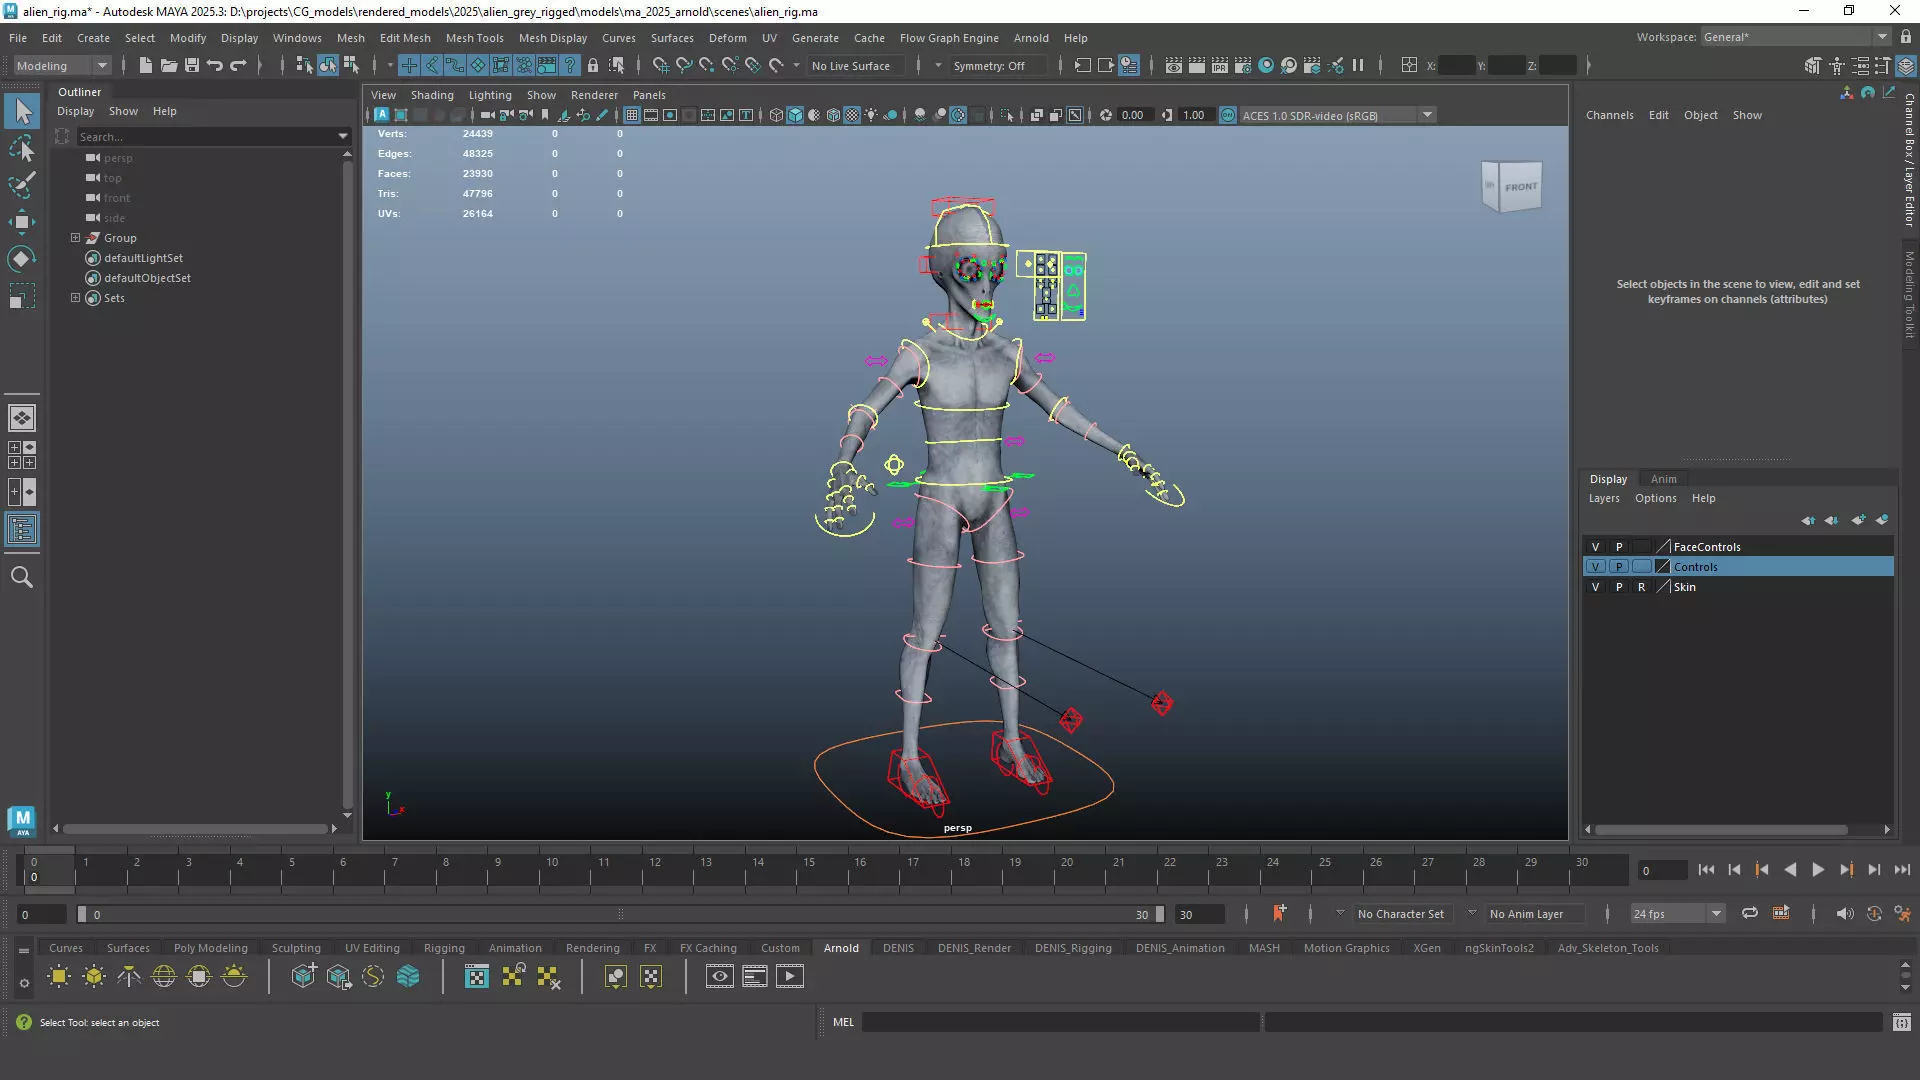Open the No Character Set dropdown
Screen dimensions: 1920x1080
point(1400,914)
